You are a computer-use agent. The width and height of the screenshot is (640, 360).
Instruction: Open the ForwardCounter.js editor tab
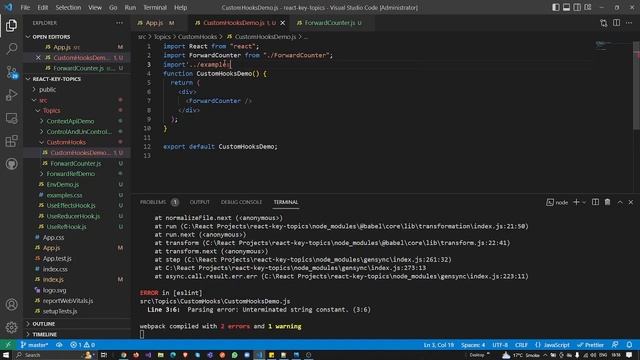[329, 23]
